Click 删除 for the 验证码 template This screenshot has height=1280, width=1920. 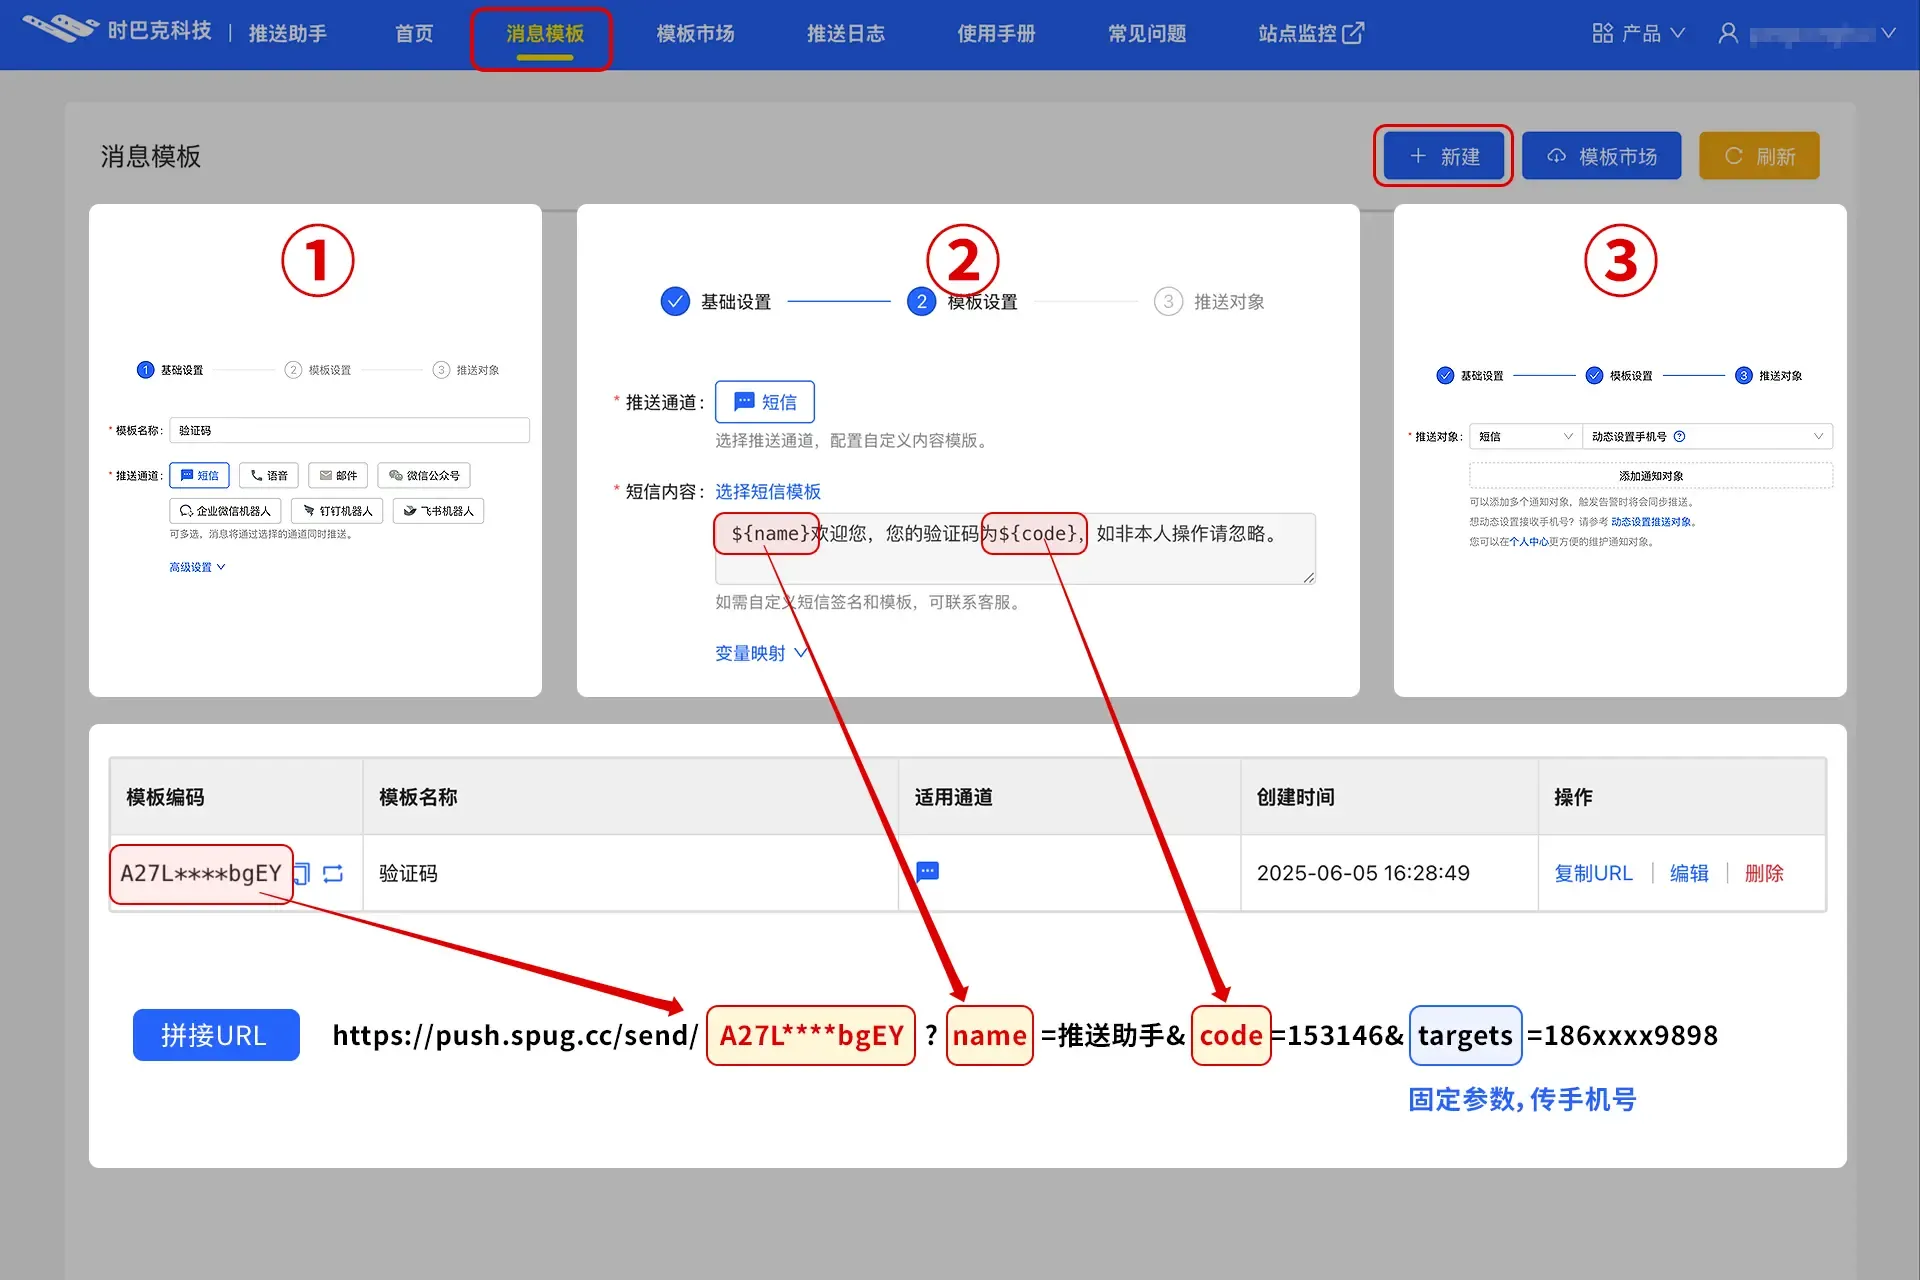[1764, 873]
